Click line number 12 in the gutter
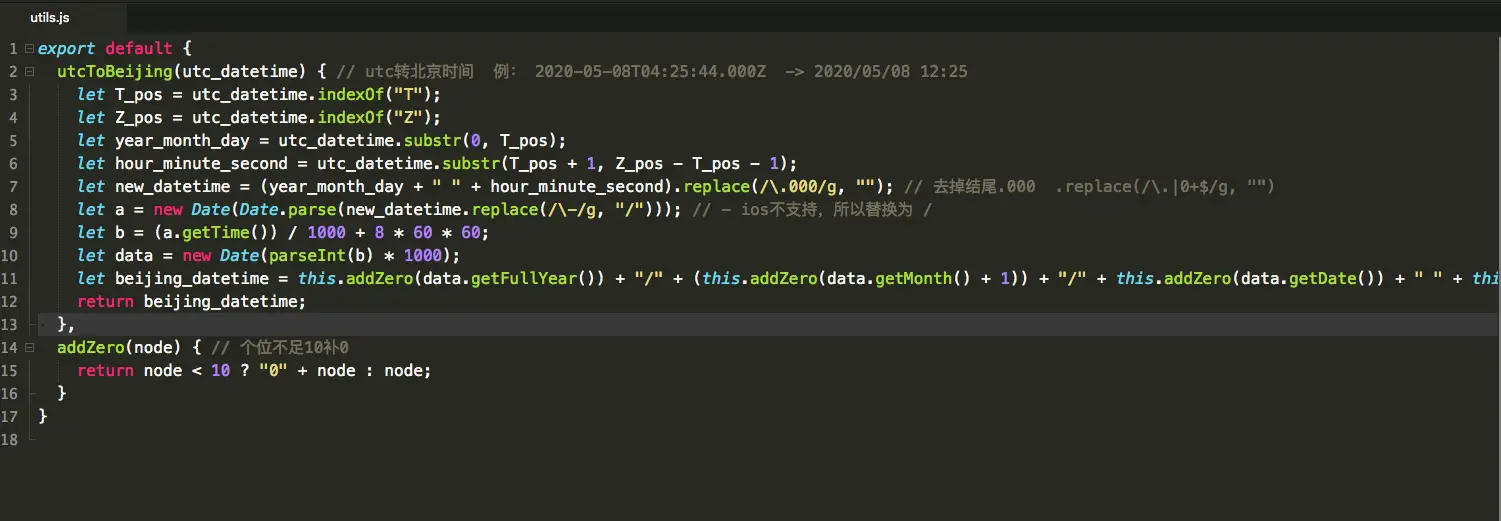 click(x=9, y=301)
